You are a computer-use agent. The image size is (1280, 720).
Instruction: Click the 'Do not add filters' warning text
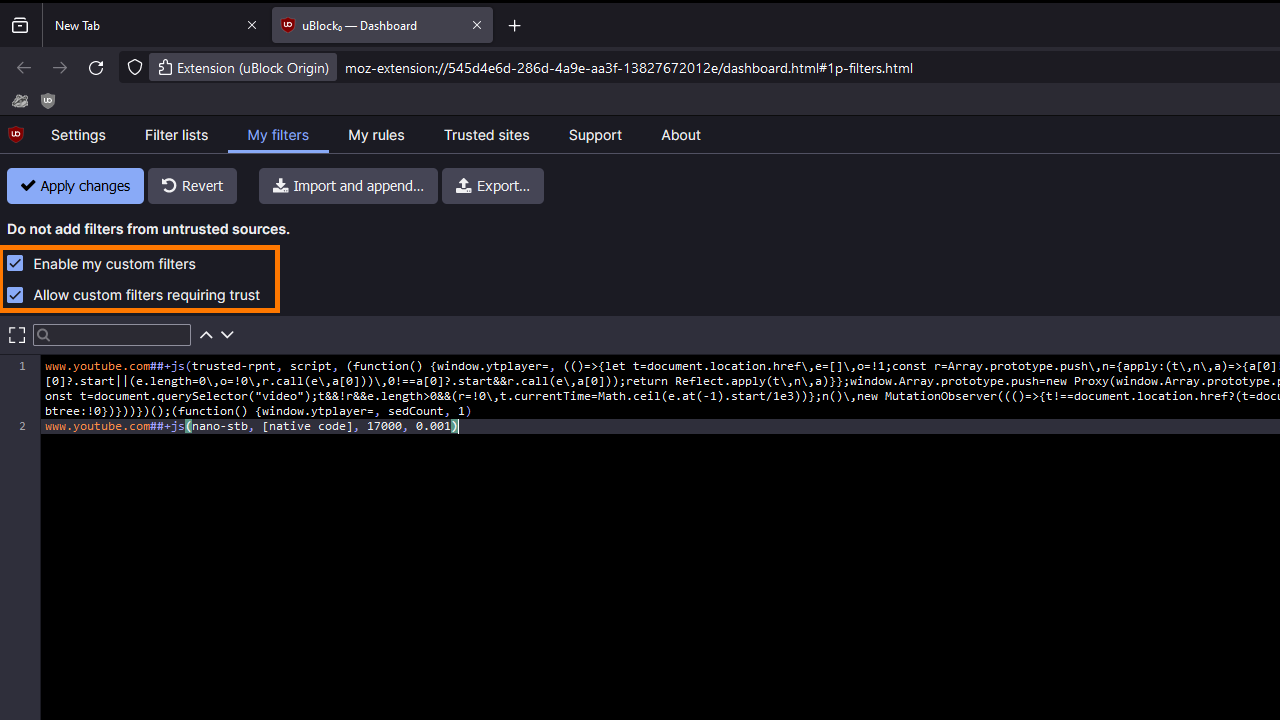(x=148, y=229)
